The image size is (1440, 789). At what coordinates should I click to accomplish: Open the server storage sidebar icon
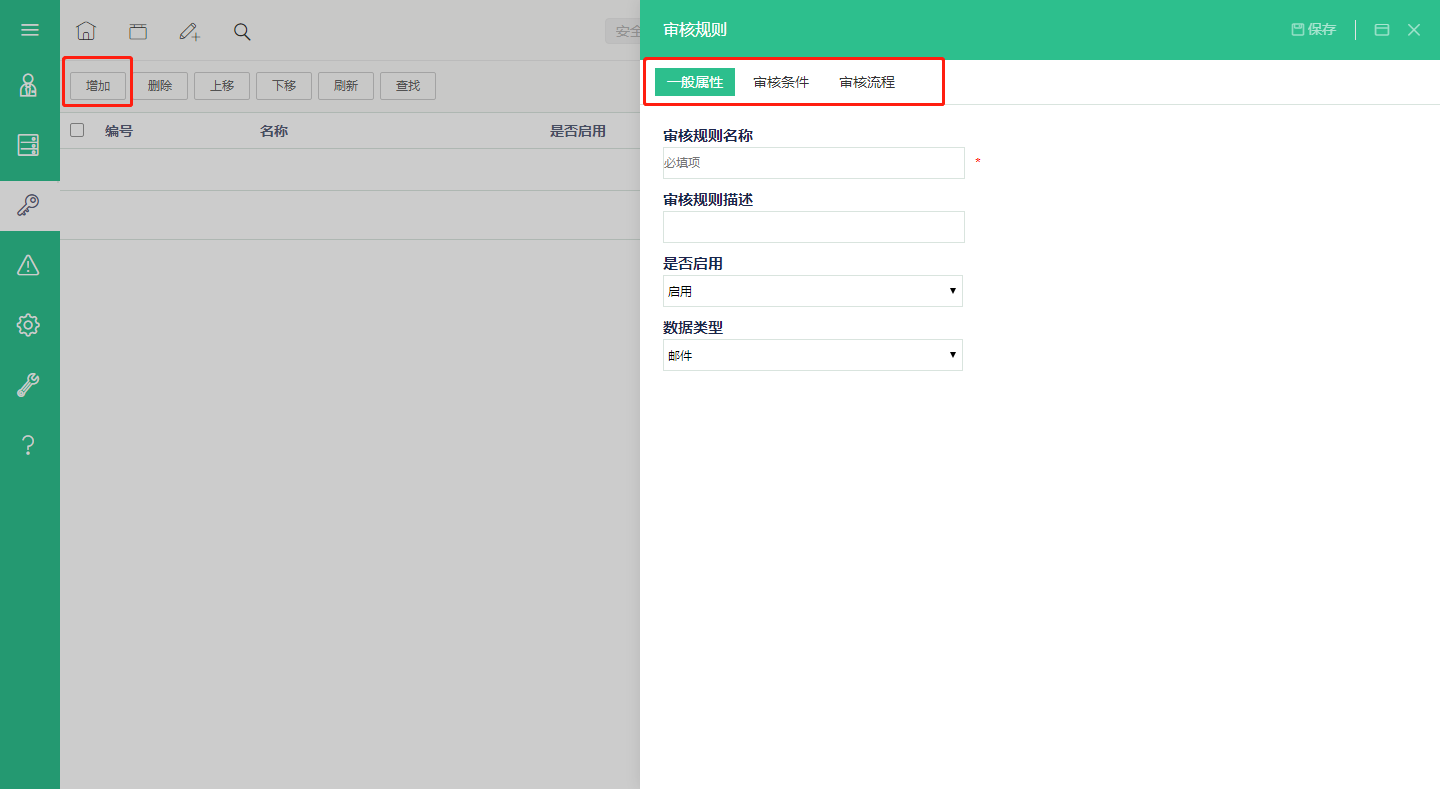coord(29,145)
